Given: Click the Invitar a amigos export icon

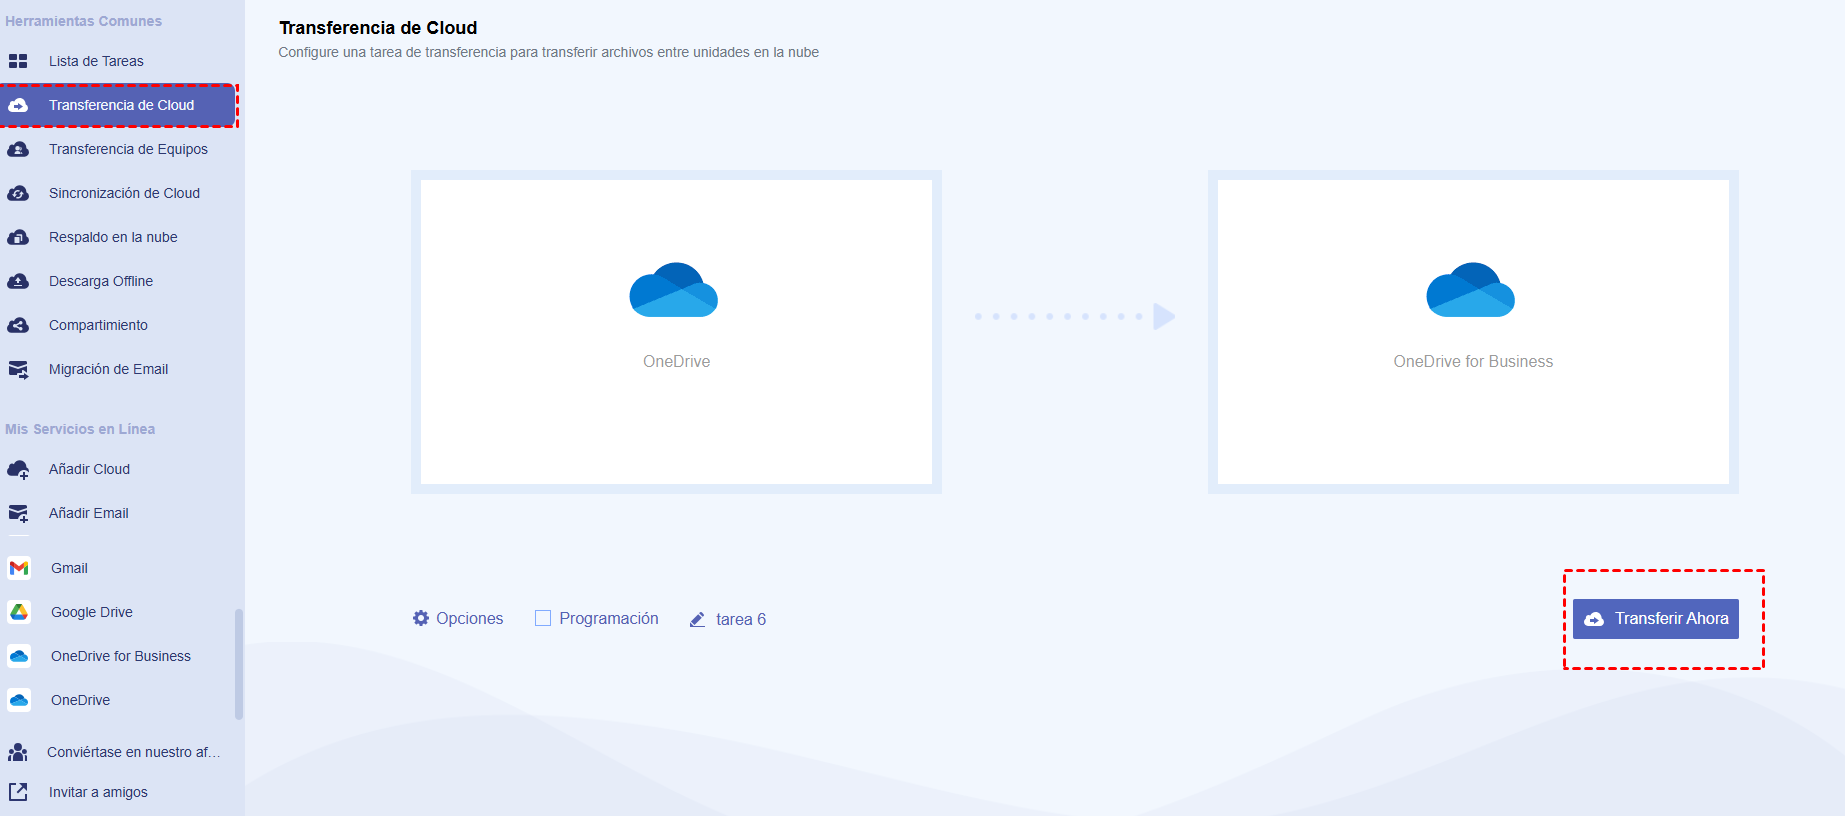Looking at the screenshot, I should 18,792.
